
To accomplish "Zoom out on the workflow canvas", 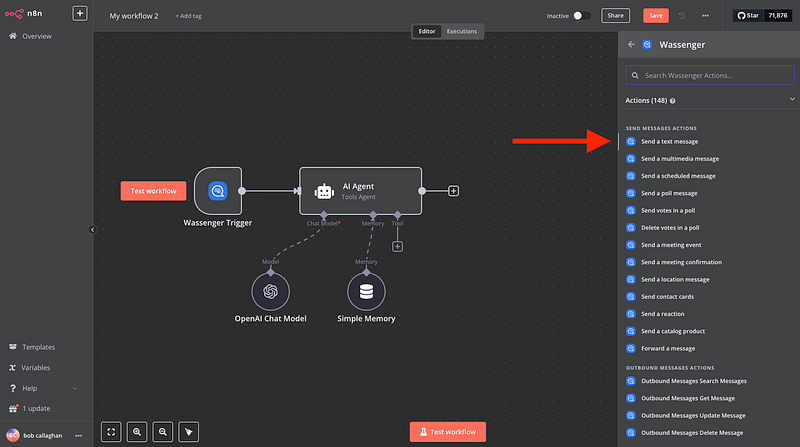I will pos(162,432).
